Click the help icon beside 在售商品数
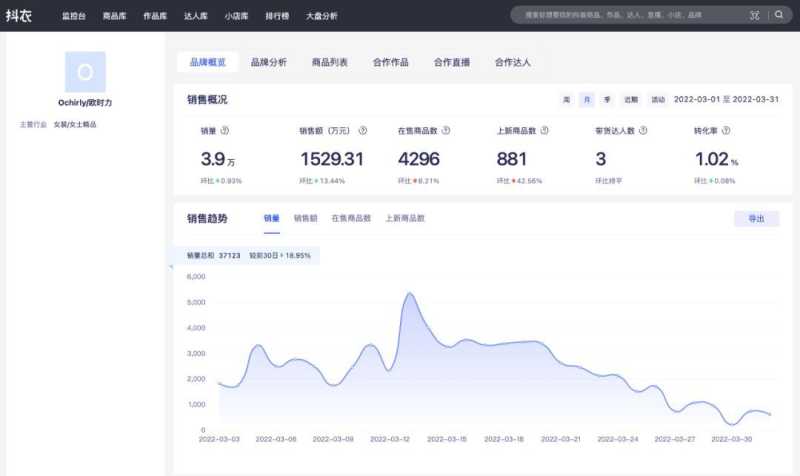 tap(446, 131)
